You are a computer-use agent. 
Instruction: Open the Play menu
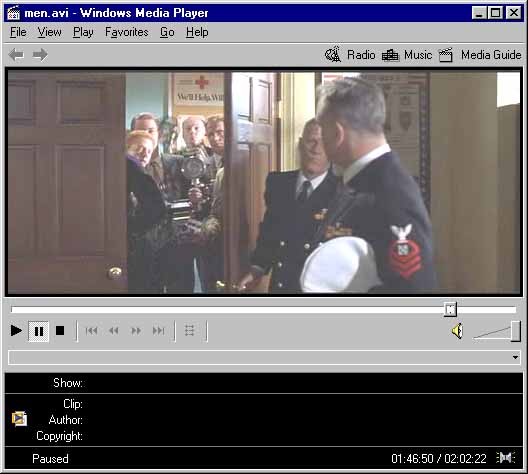pyautogui.click(x=83, y=32)
